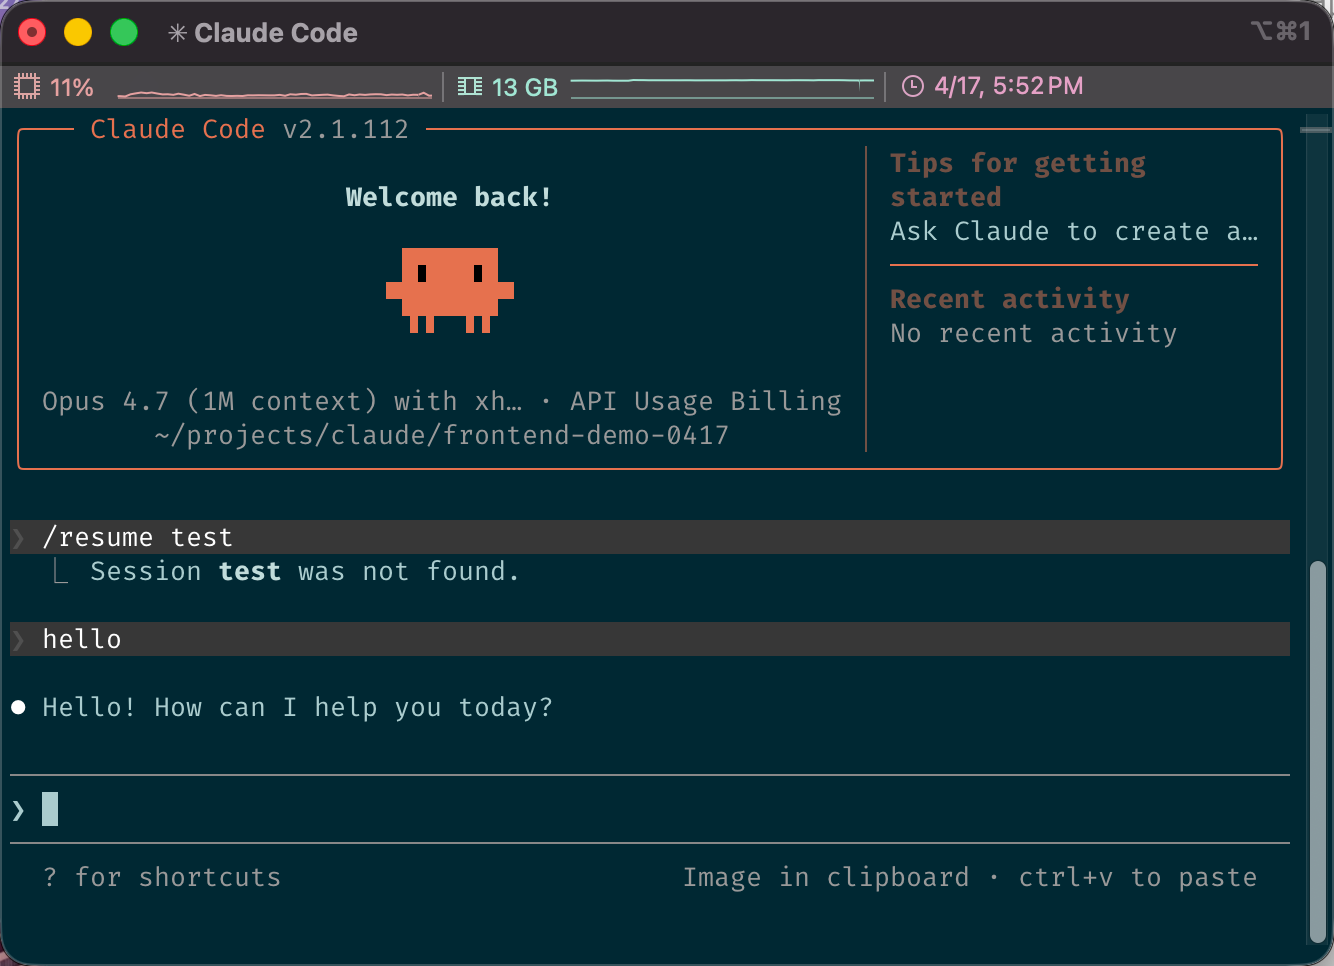Click the 'Hello! How can I help you today?' reply
The image size is (1334, 966).
point(297,708)
